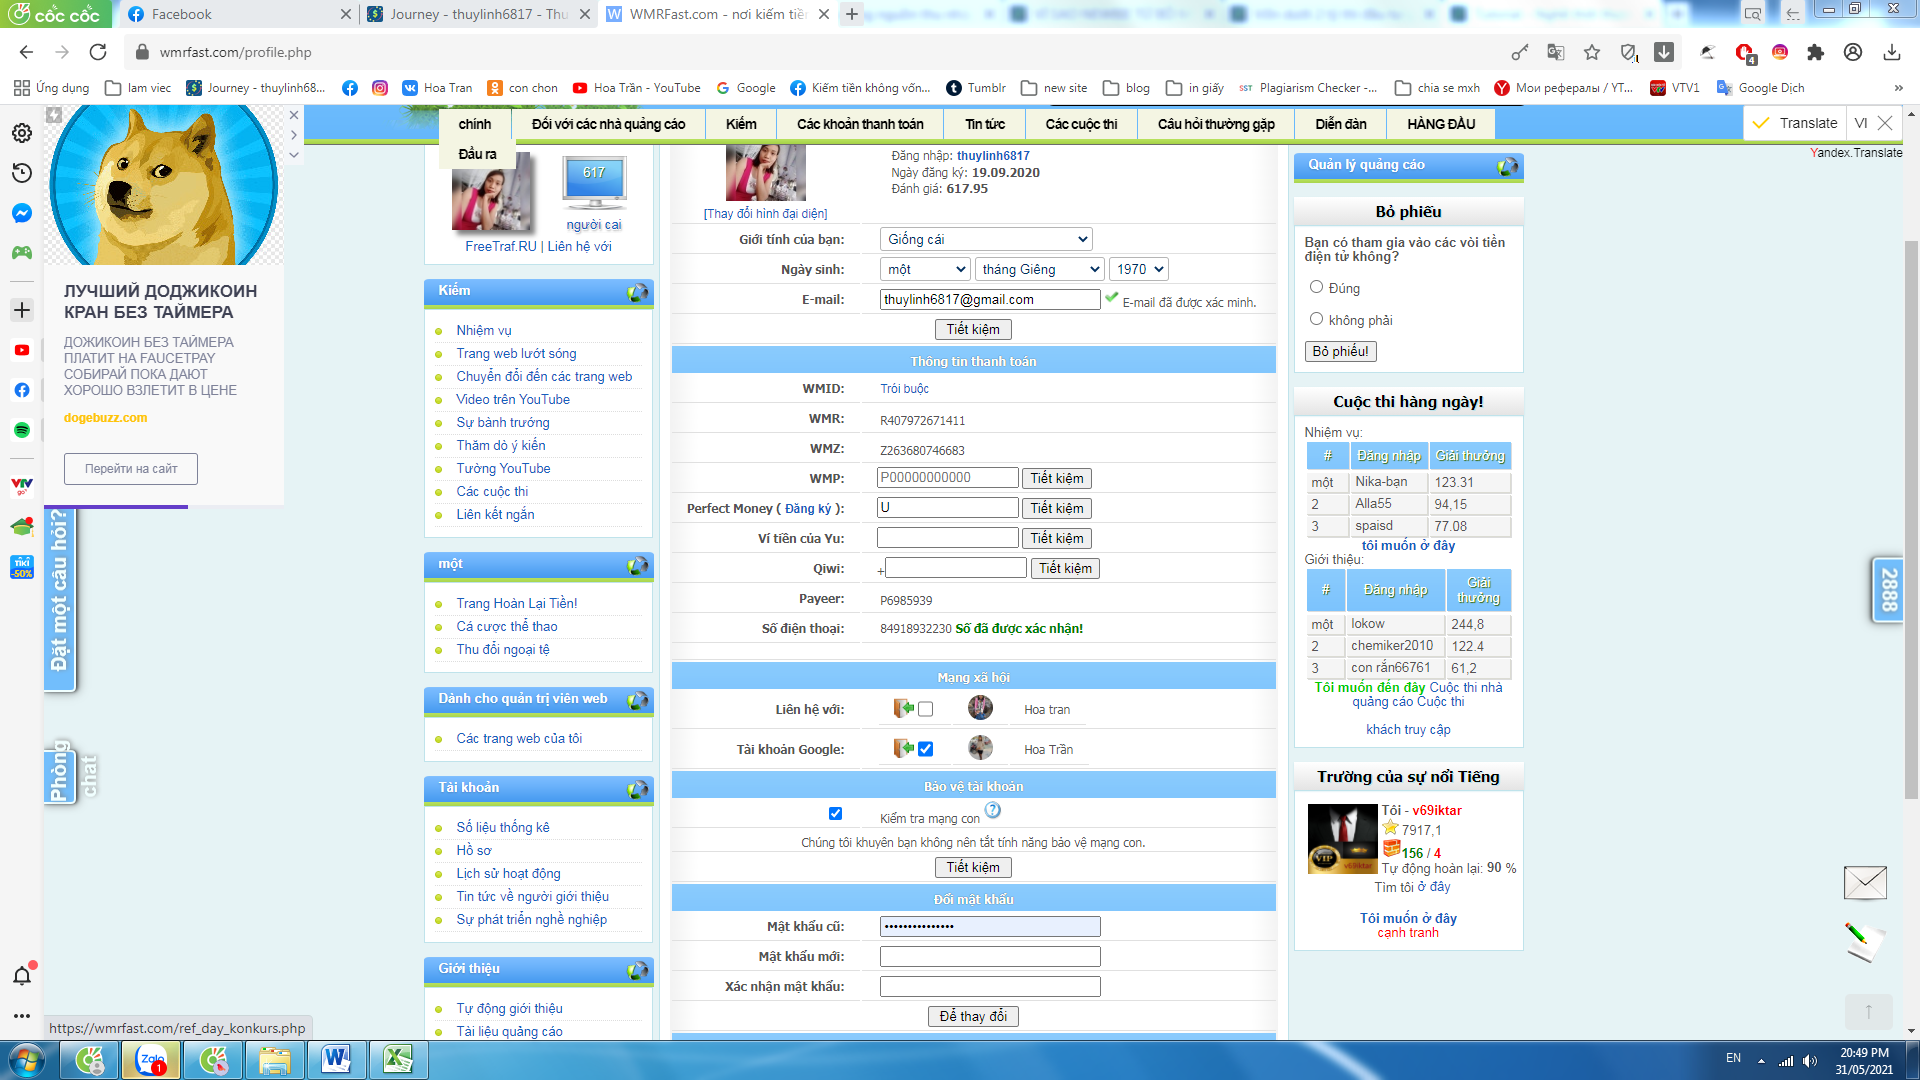Image resolution: width=1920 pixels, height=1080 pixels.
Task: Open Microsoft Excel from taskbar
Action: [x=398, y=1059]
